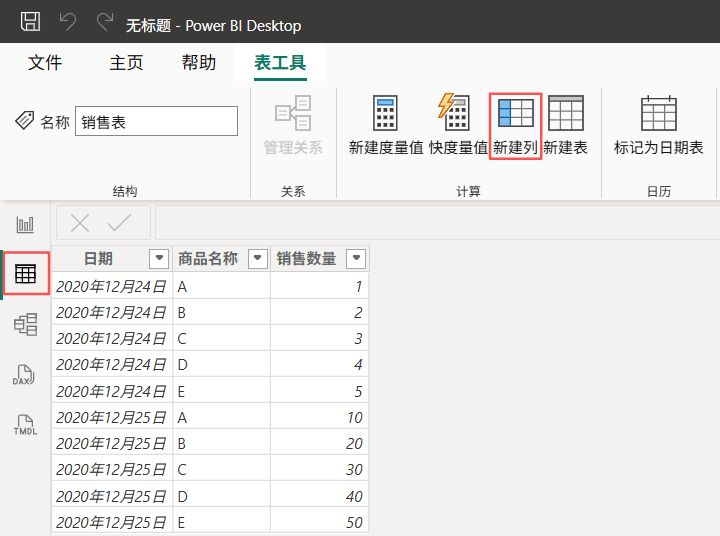
Task: Click date cell in row with quantity 30
Action: click(112, 470)
